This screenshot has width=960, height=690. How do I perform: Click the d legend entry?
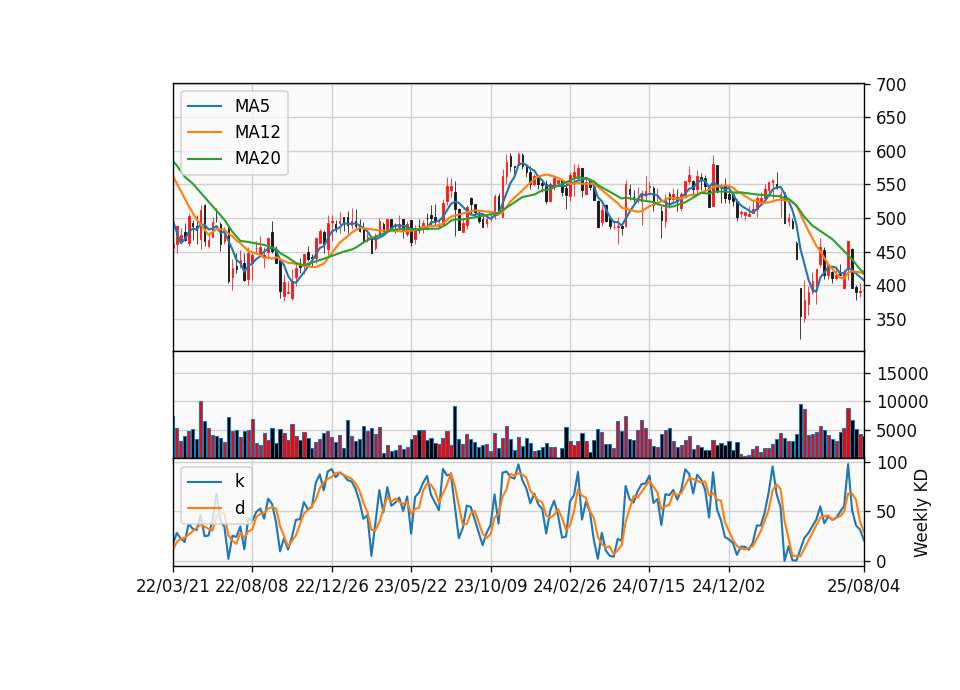coord(216,508)
